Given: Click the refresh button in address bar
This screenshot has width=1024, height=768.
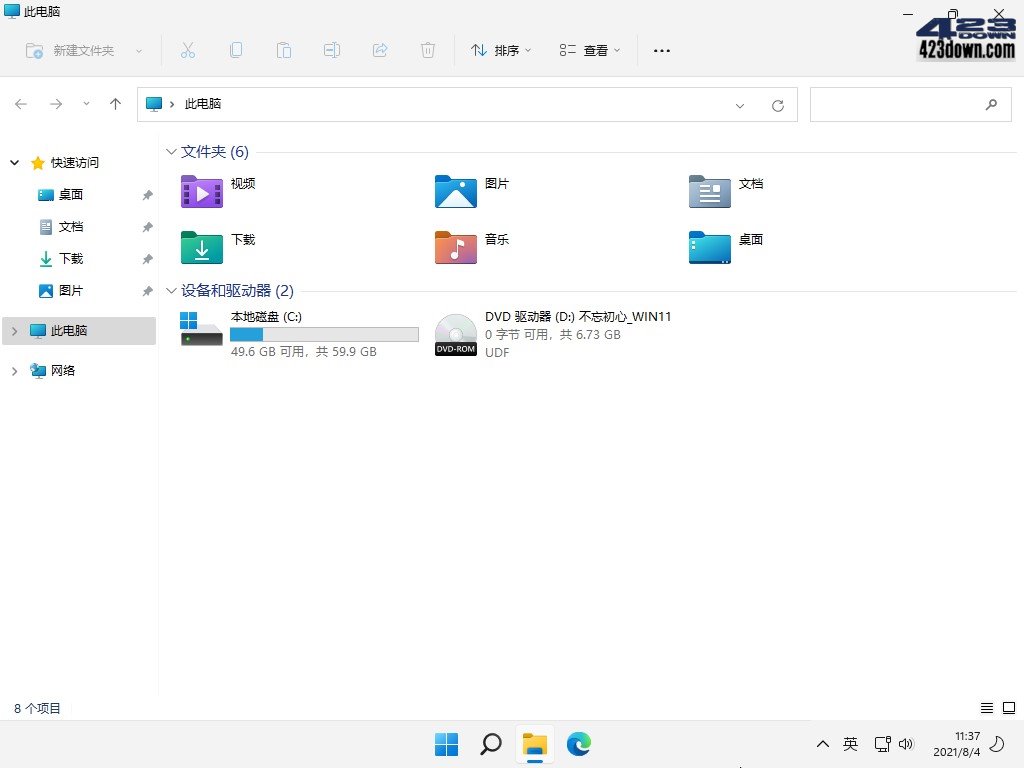Looking at the screenshot, I should 778,105.
